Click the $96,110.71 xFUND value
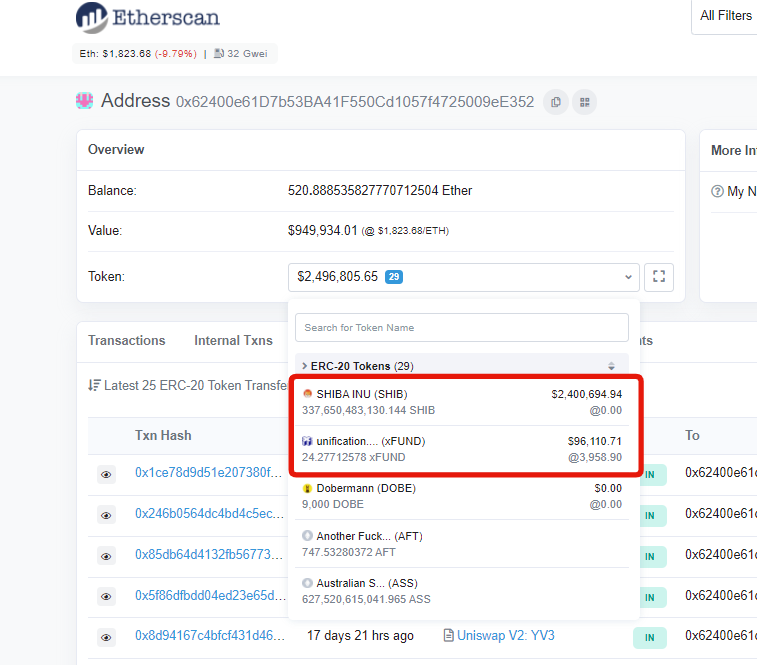Image resolution: width=757 pixels, height=665 pixels. coord(595,441)
